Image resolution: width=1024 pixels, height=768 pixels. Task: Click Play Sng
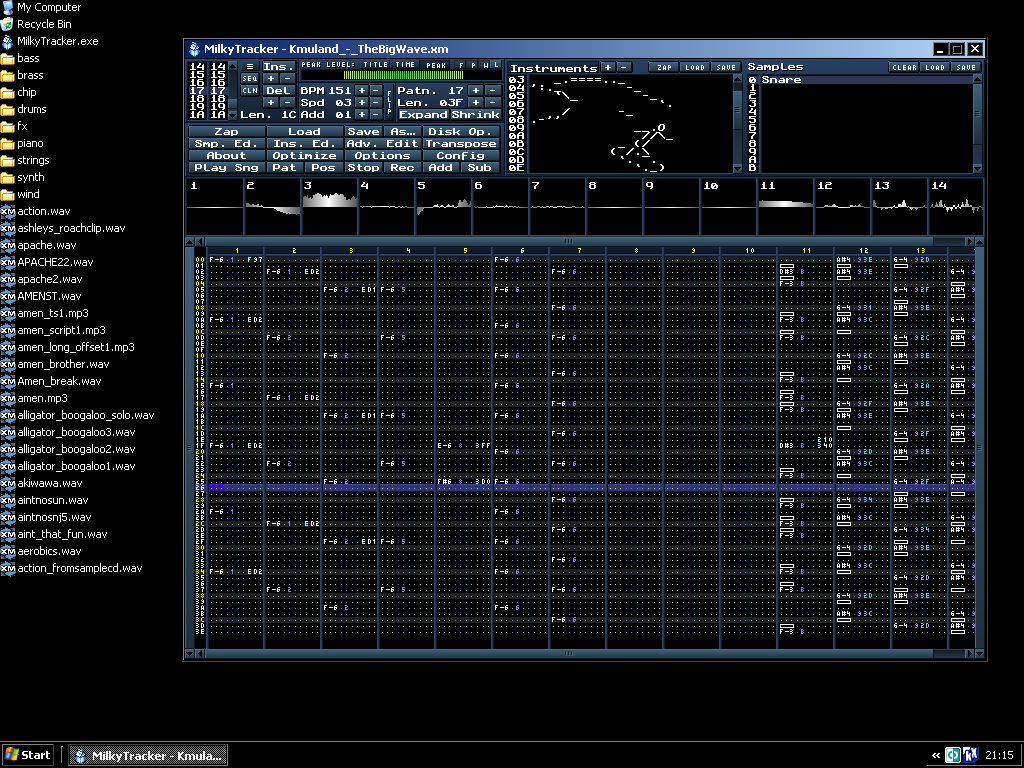pos(227,167)
